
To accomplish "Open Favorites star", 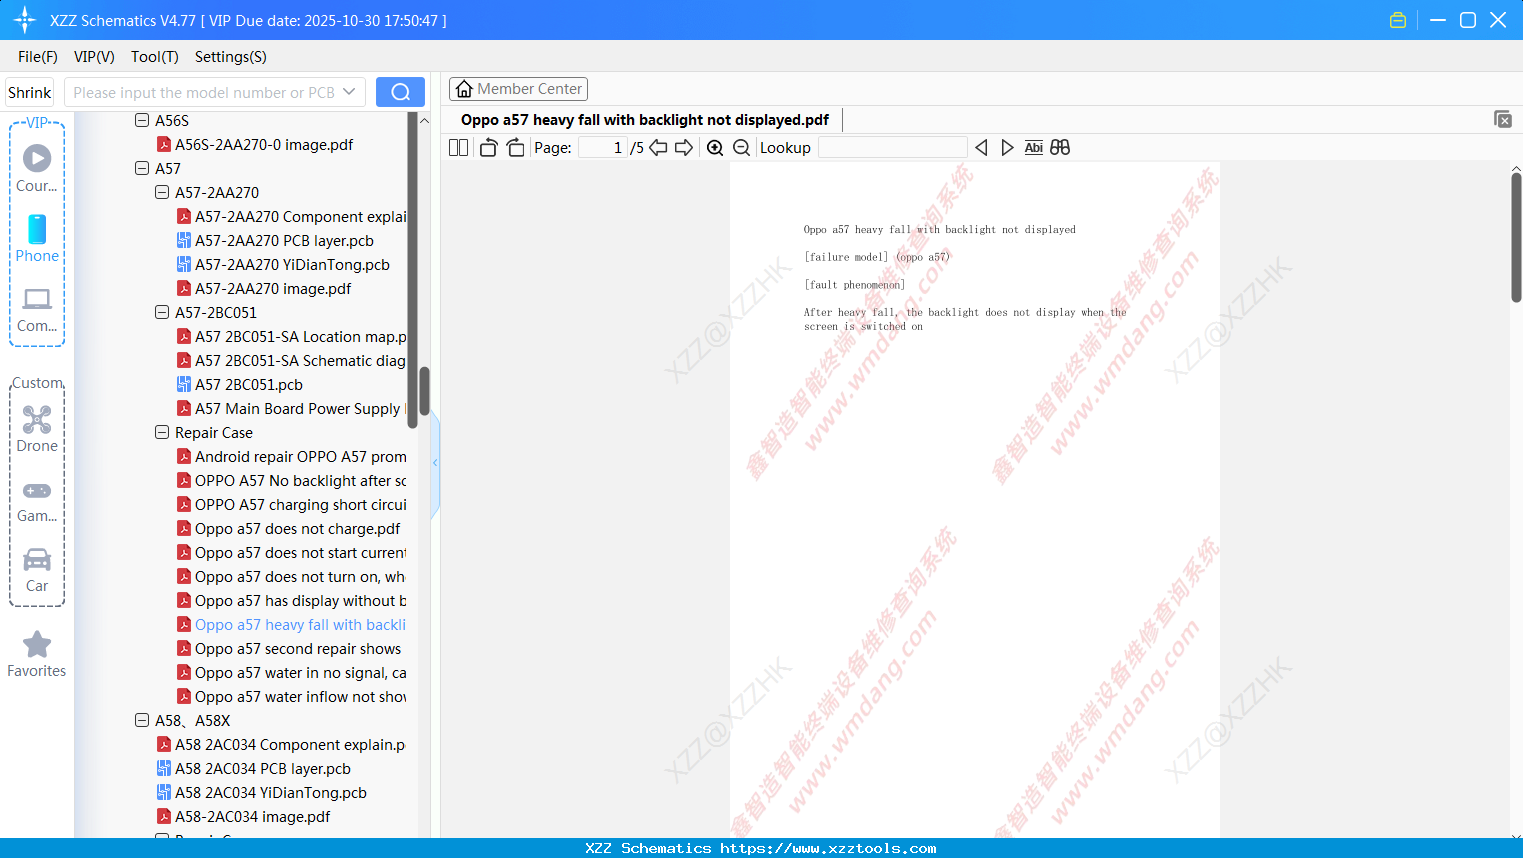I will (37, 654).
